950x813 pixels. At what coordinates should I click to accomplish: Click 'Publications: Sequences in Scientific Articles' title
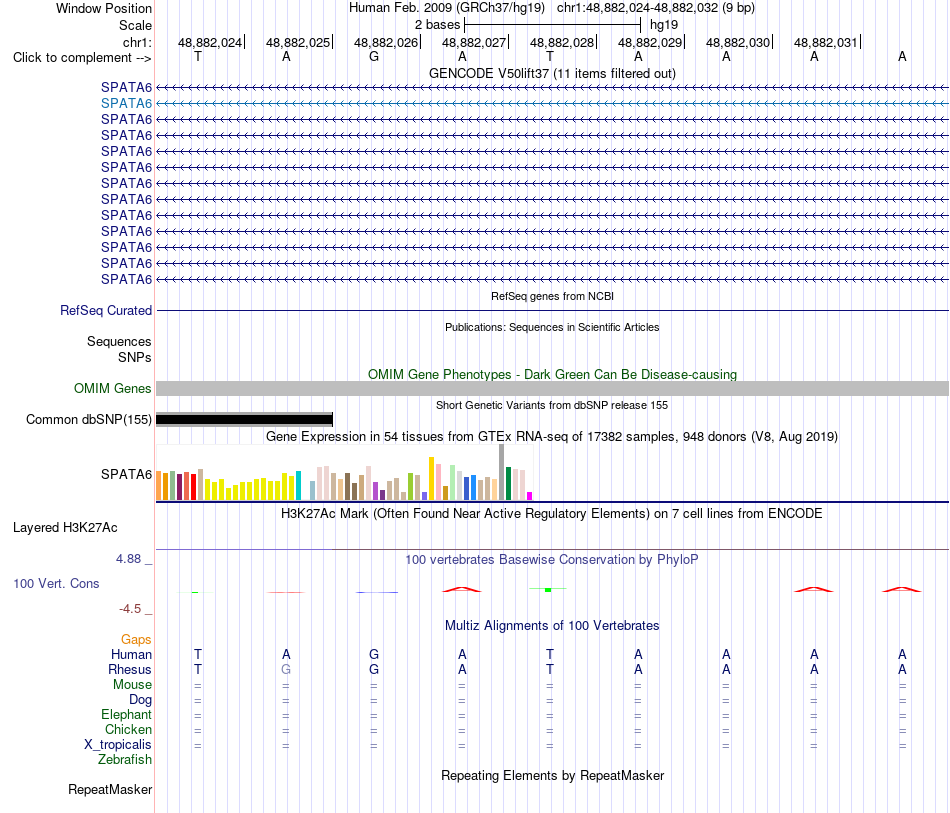click(x=552, y=327)
